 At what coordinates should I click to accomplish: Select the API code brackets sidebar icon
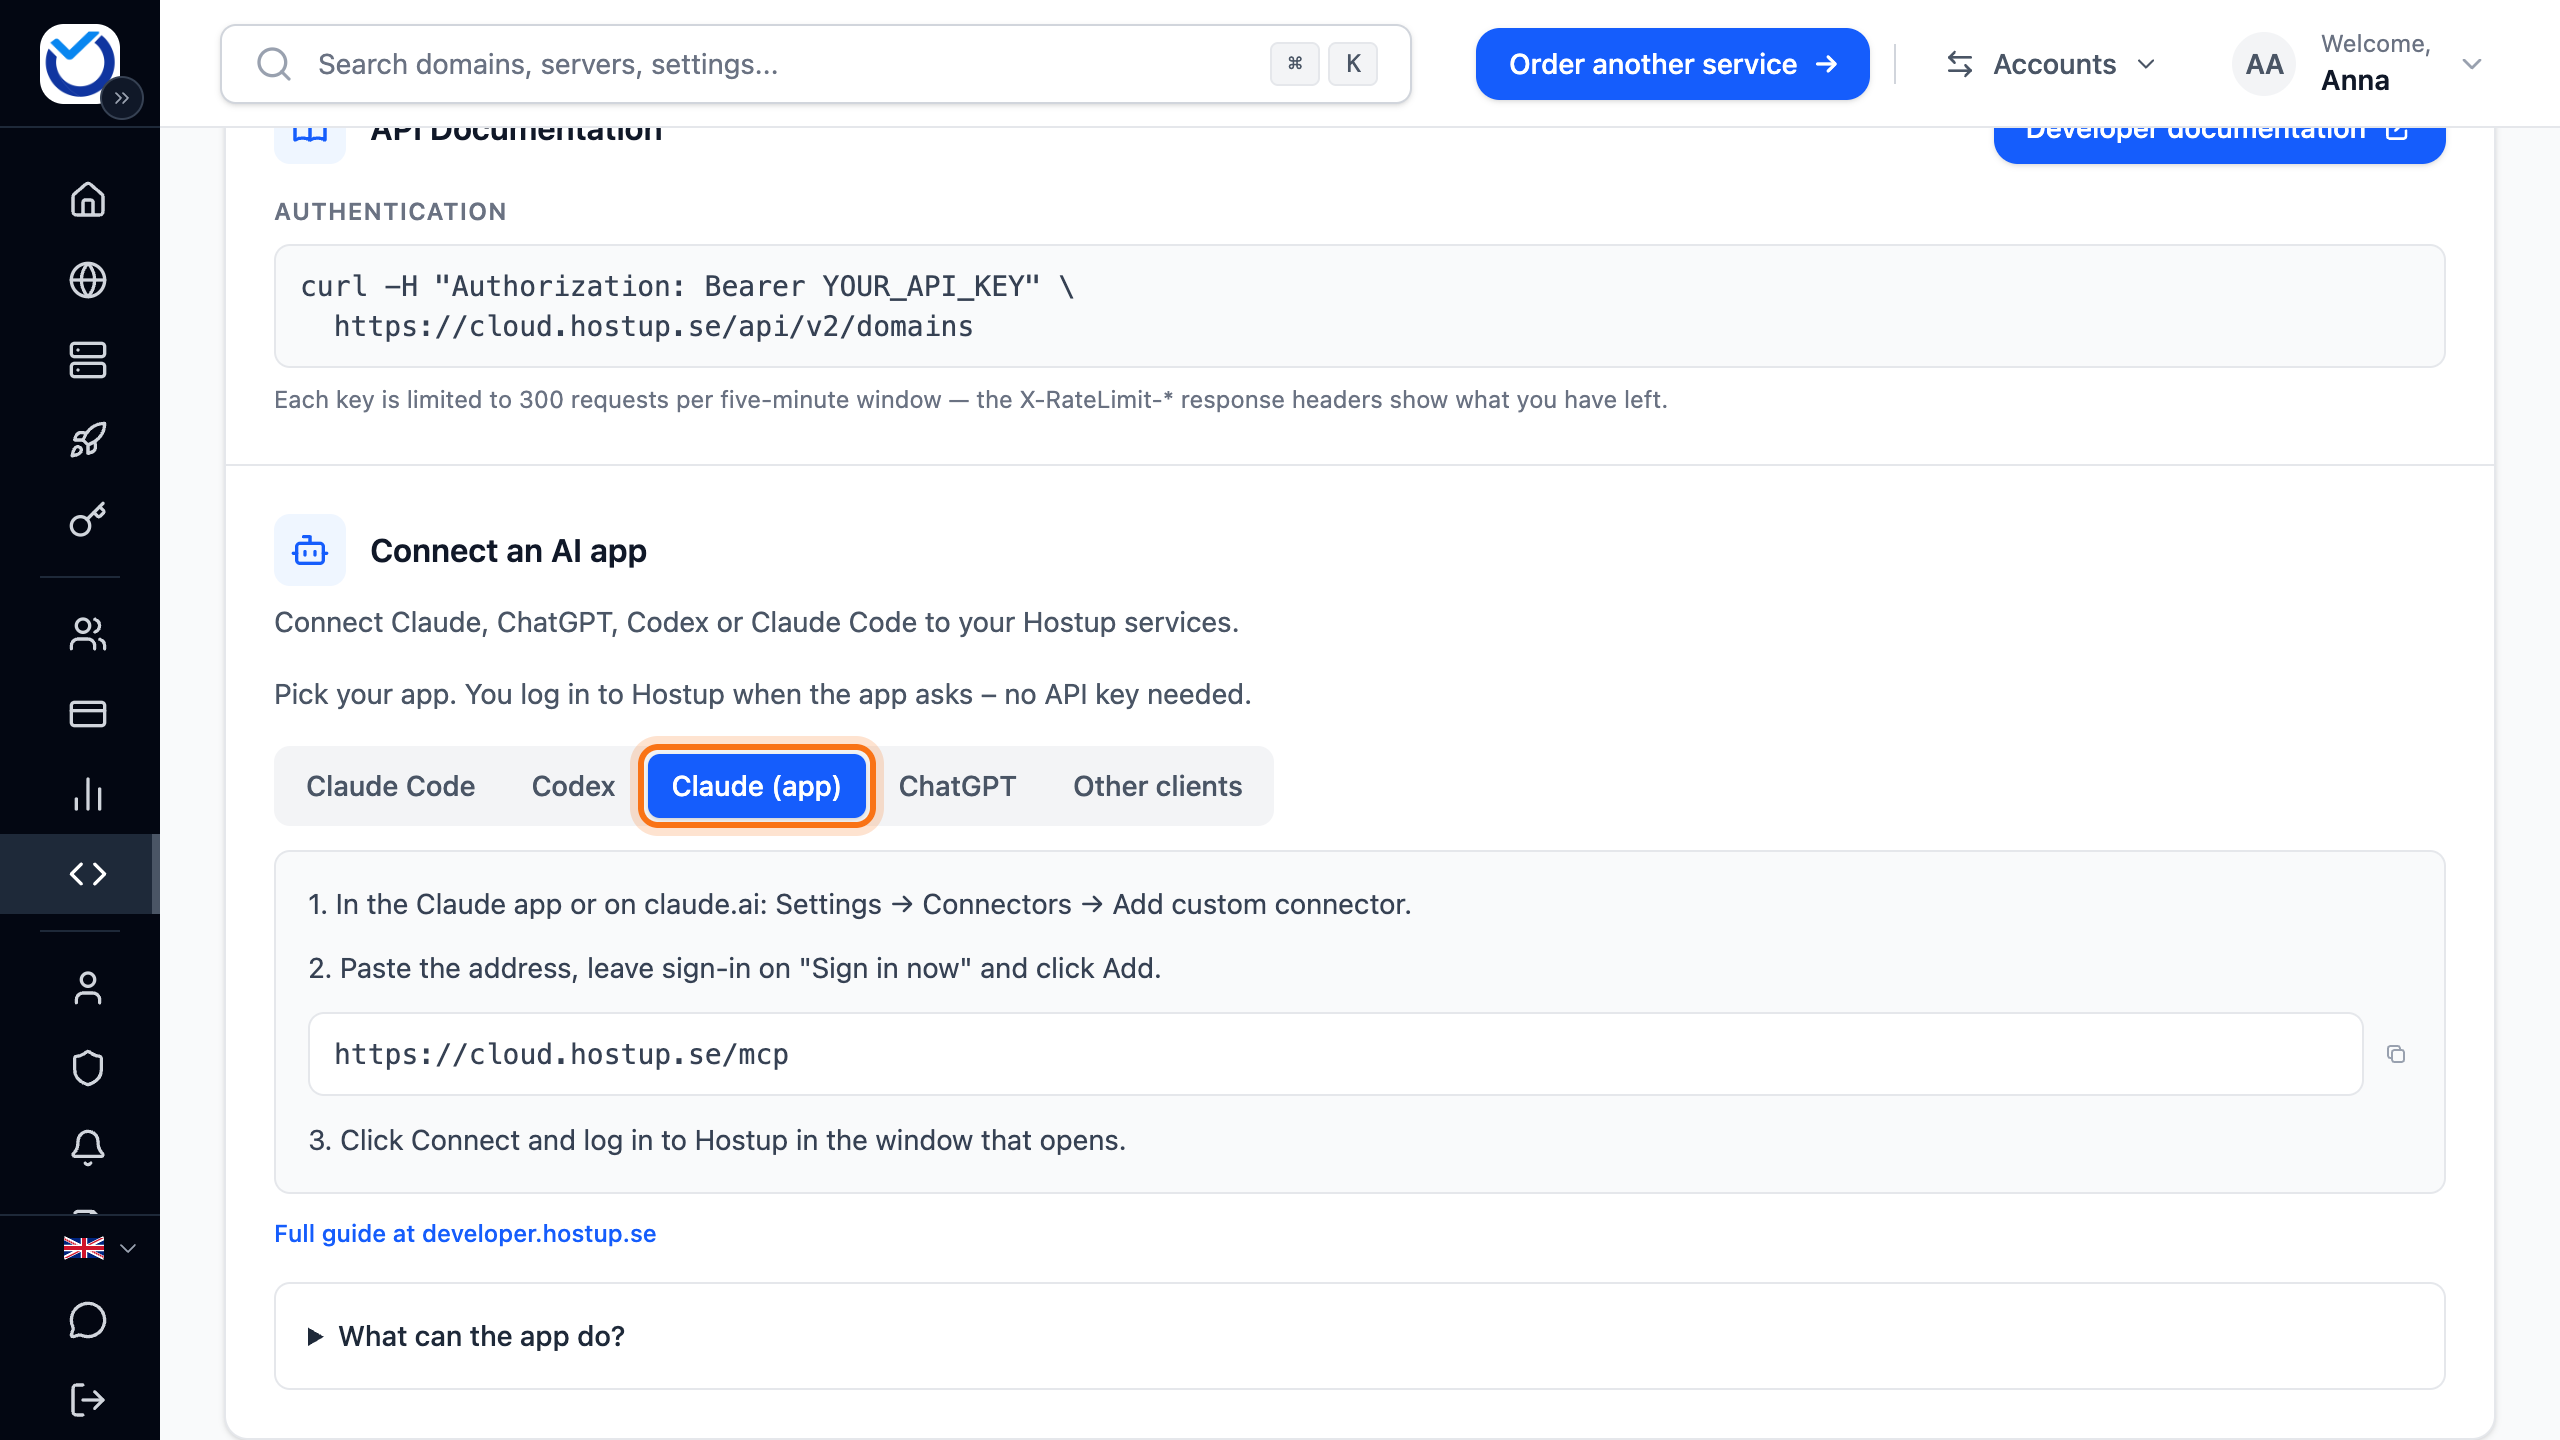pos(88,874)
